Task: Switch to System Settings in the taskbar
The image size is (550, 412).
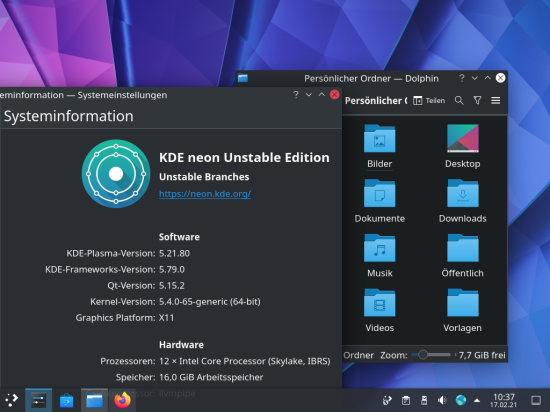Action: (x=38, y=400)
